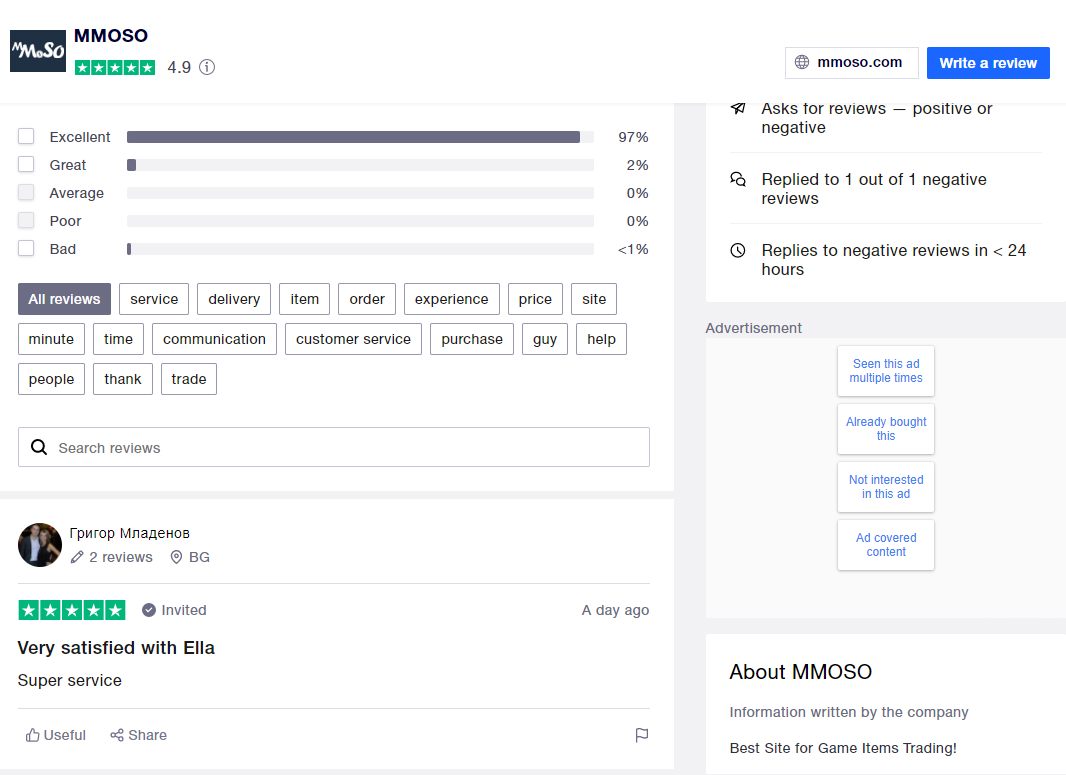Image resolution: width=1066 pixels, height=775 pixels.
Task: Filter reviews by experience tag
Action: (451, 299)
